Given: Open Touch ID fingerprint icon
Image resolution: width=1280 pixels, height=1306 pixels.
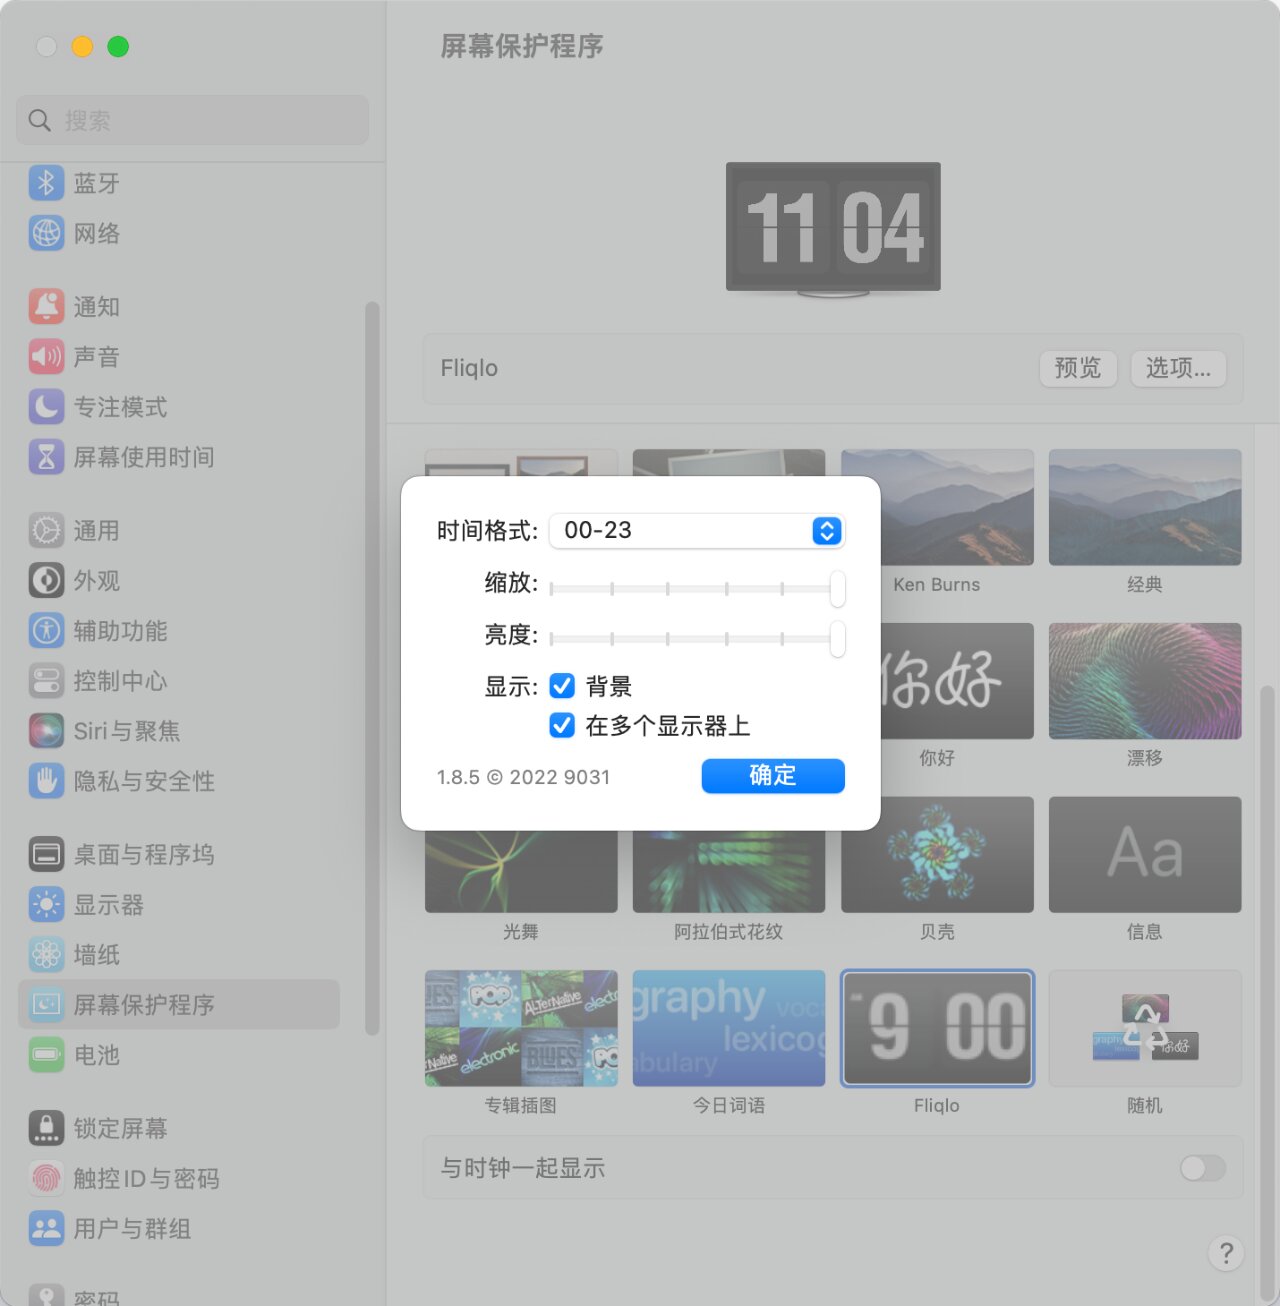Looking at the screenshot, I should tap(46, 1178).
